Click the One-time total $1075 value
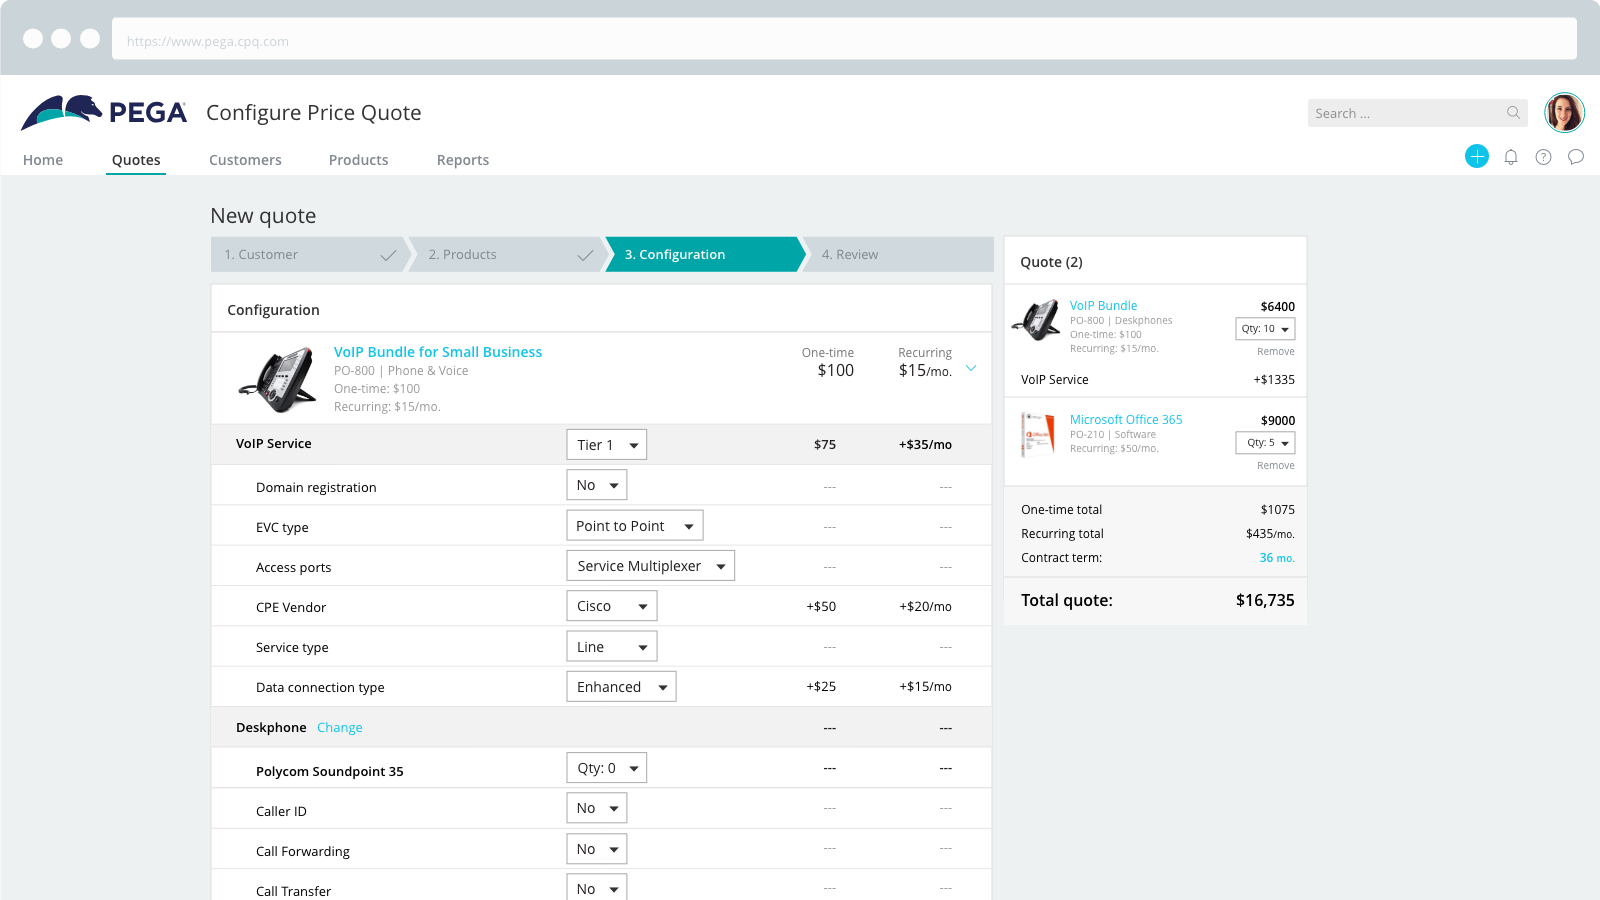The image size is (1600, 900). pyautogui.click(x=1277, y=510)
